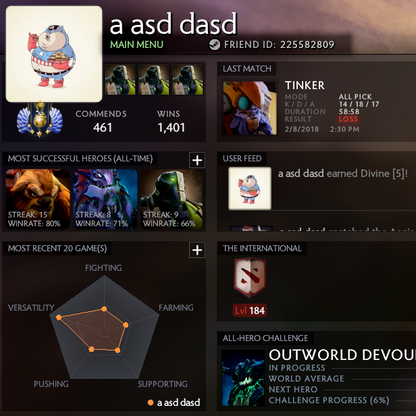Click the International Battle Pass shield icon

coord(250,277)
